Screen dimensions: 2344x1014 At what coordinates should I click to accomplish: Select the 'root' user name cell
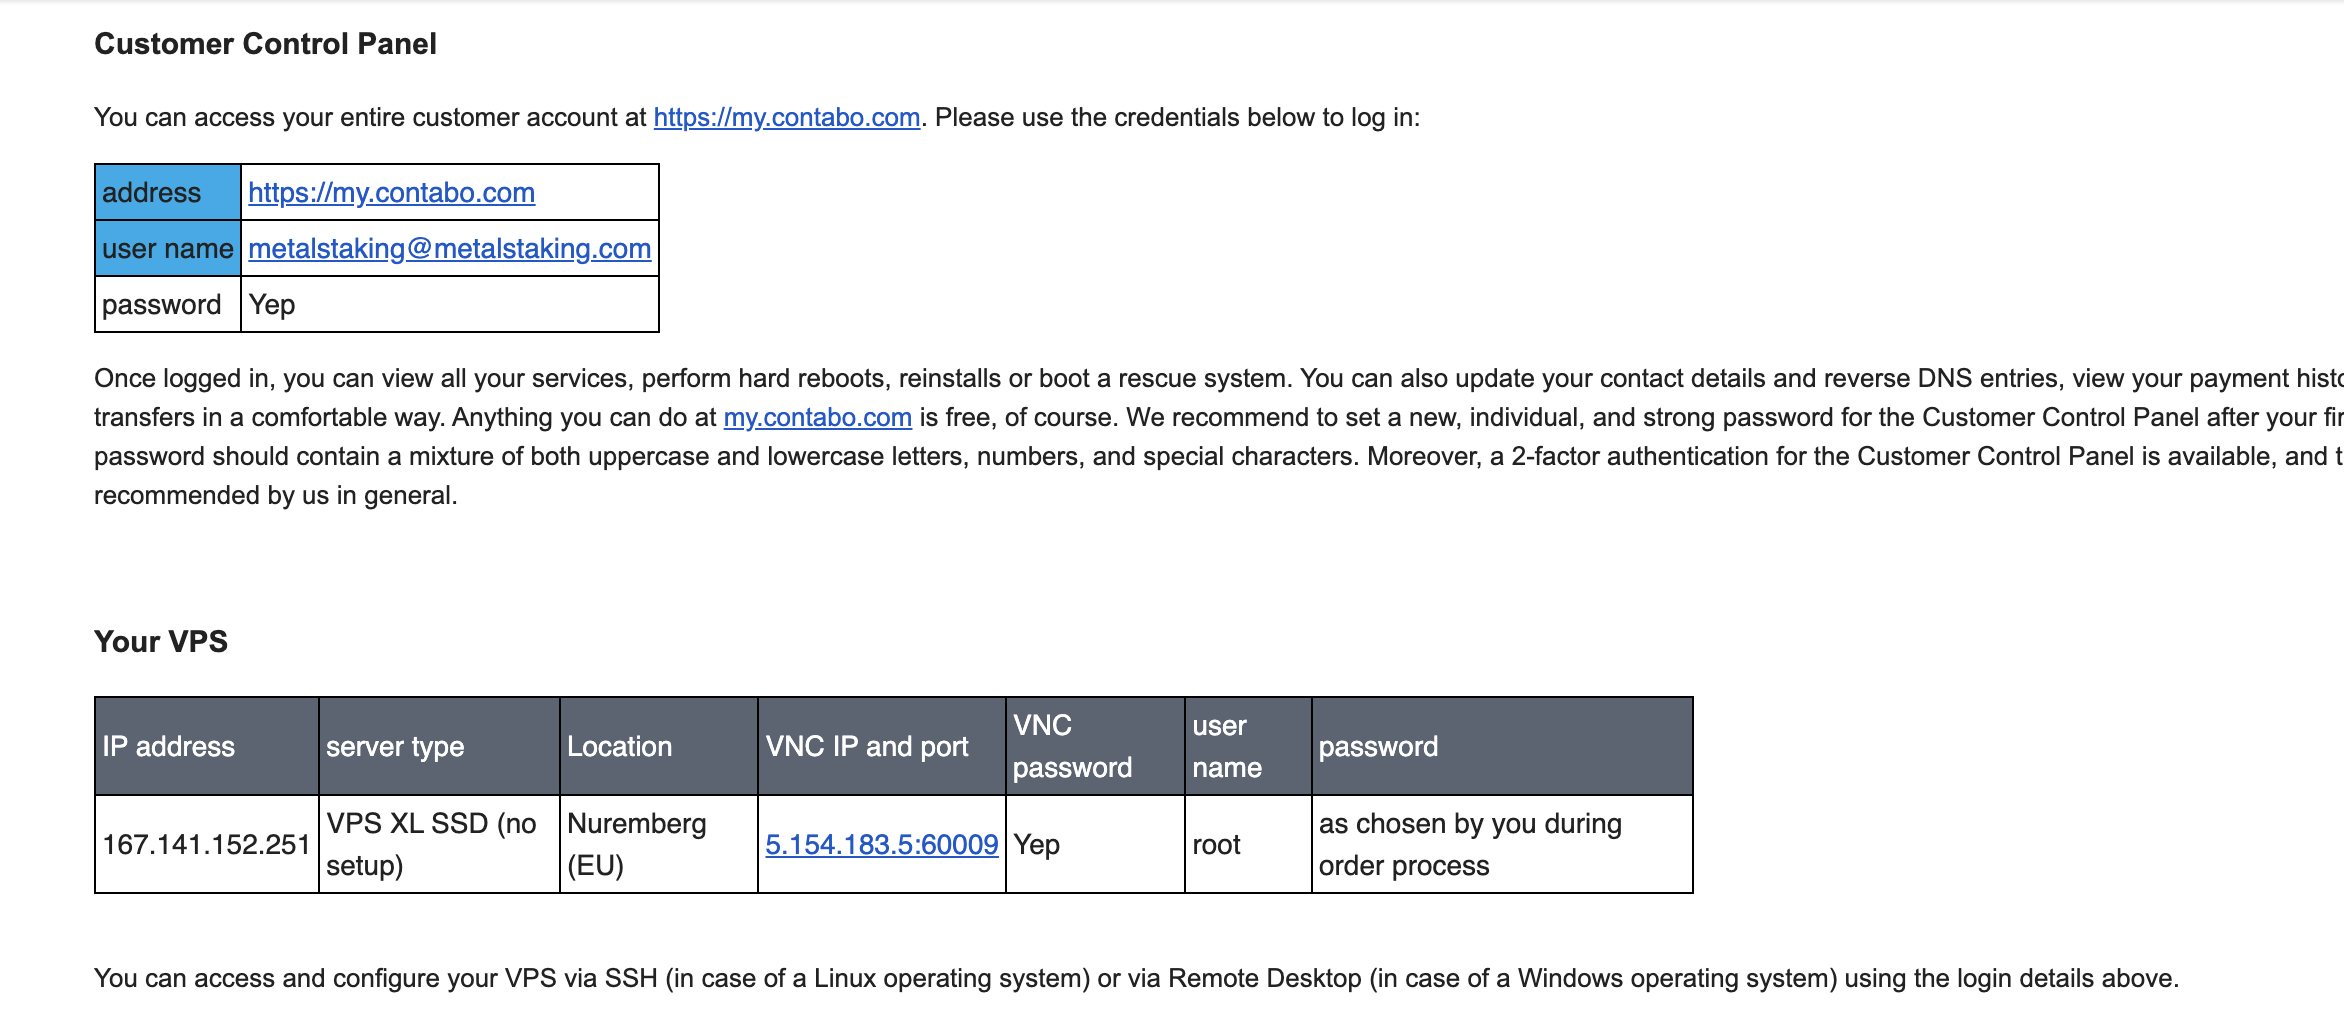pos(1248,845)
